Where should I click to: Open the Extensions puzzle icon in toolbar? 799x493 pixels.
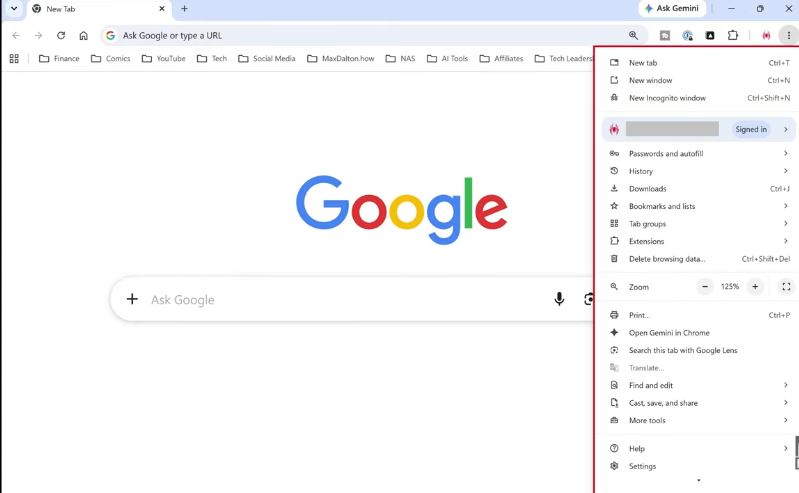click(733, 35)
